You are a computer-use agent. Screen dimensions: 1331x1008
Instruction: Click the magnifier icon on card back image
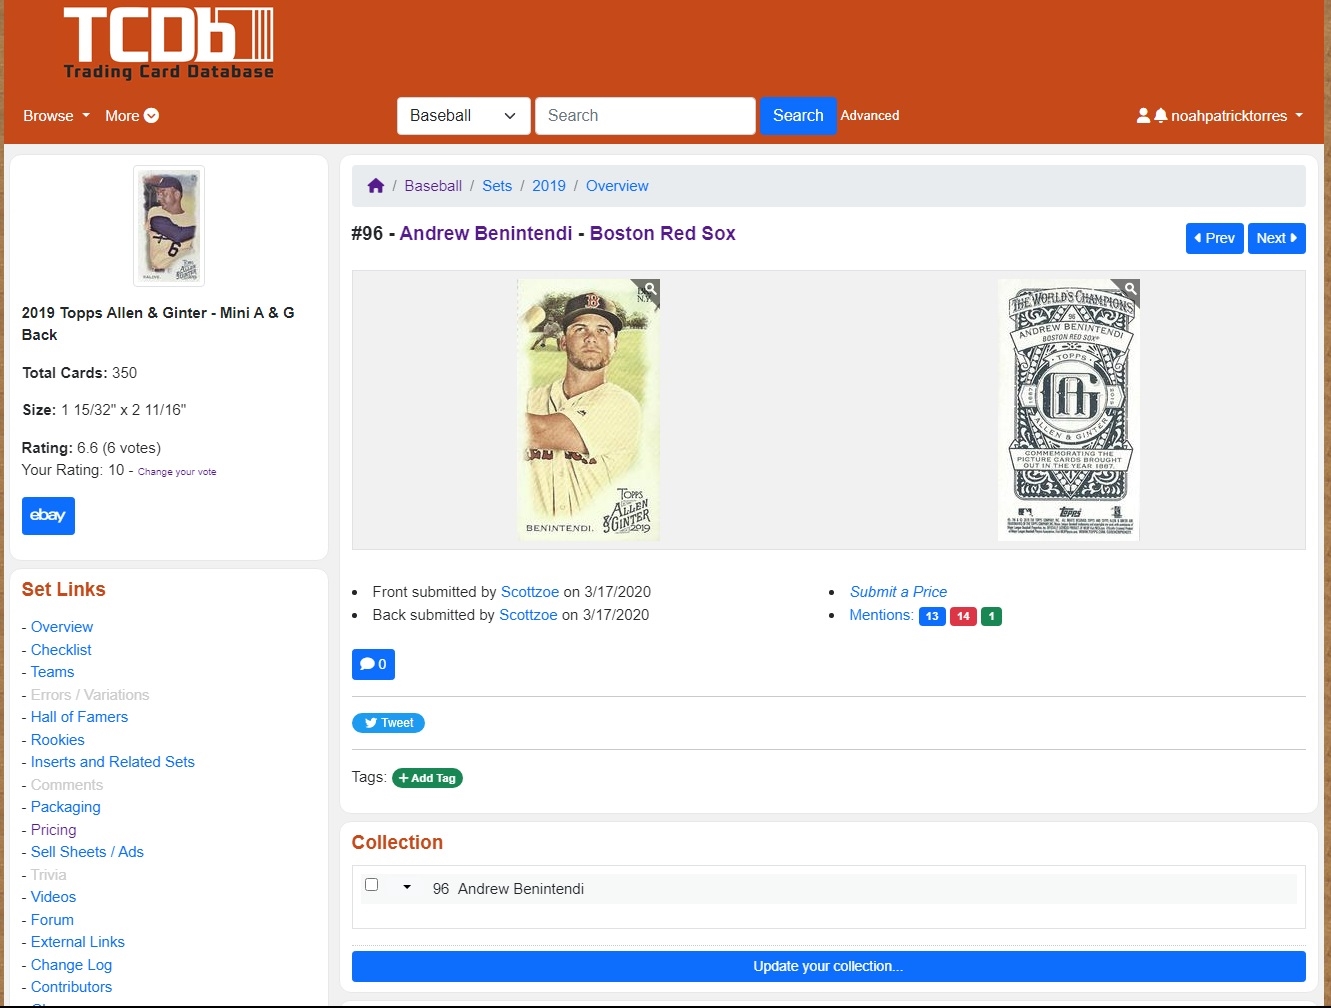(1130, 289)
